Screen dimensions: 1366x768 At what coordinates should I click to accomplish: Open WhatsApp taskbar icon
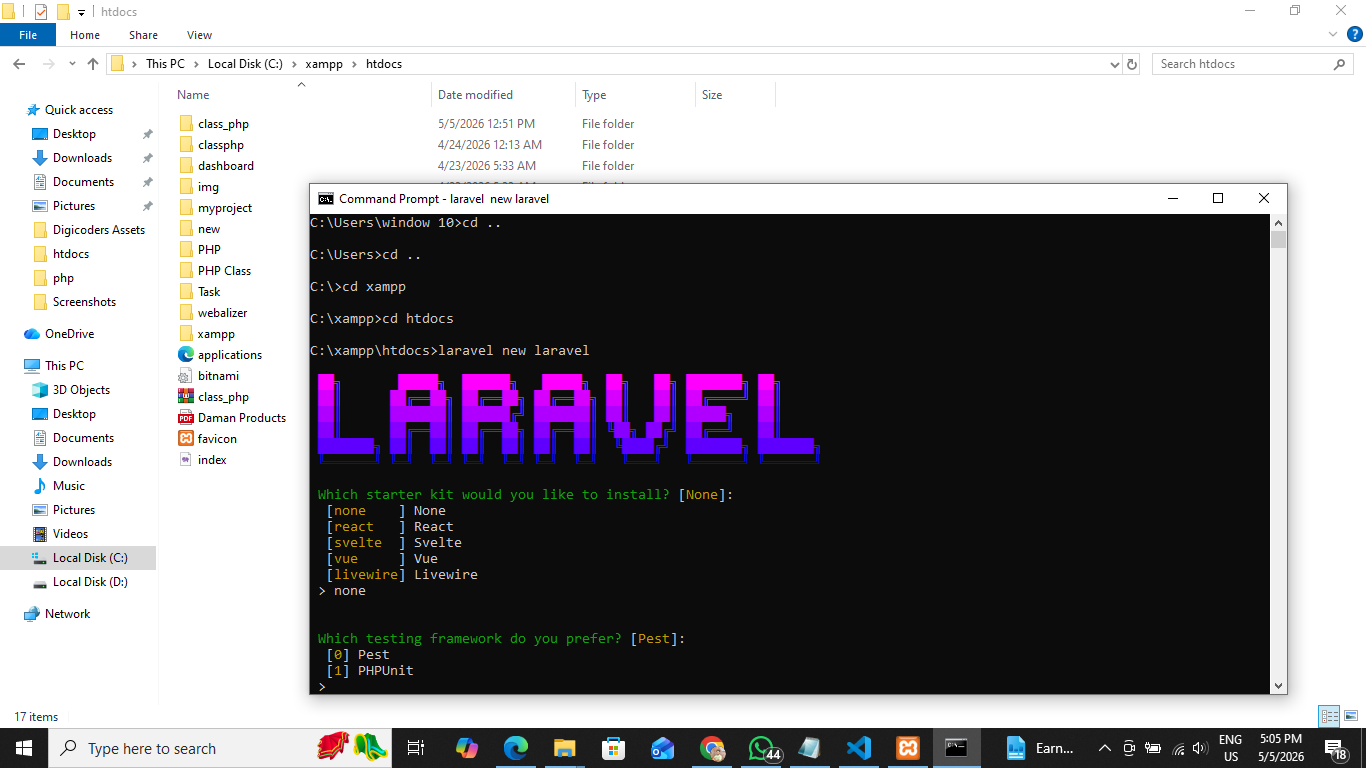pos(762,748)
